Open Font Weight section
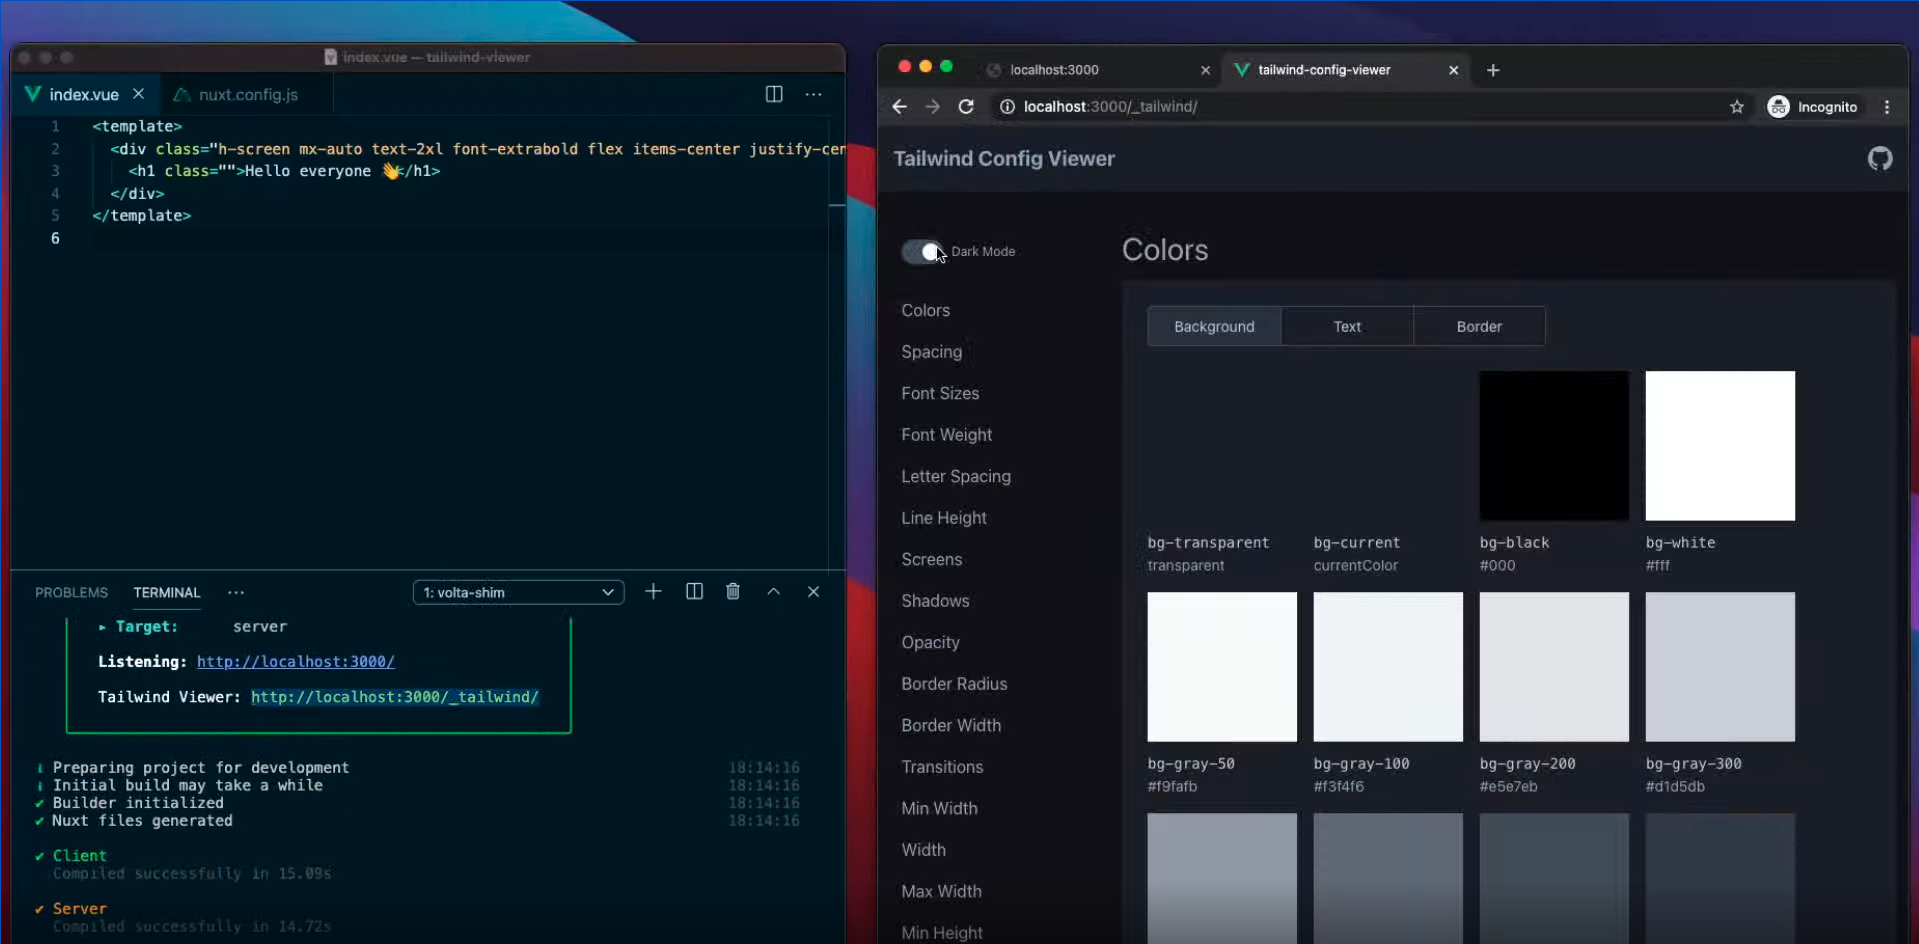This screenshot has width=1919, height=944. click(947, 435)
